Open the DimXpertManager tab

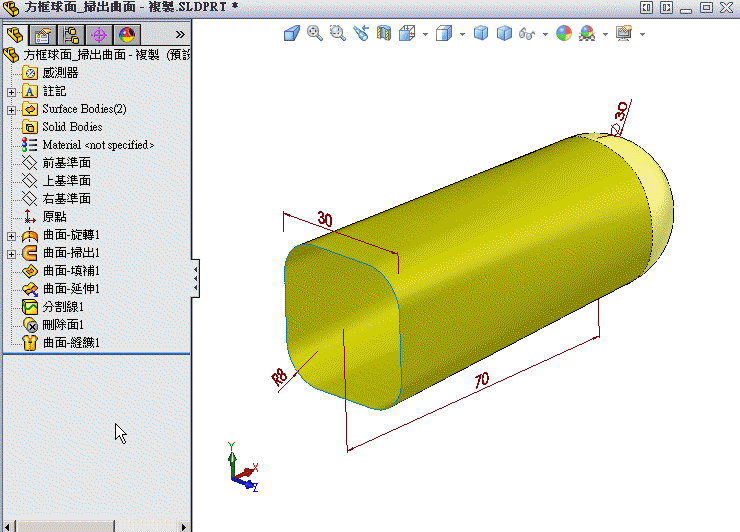(x=99, y=34)
